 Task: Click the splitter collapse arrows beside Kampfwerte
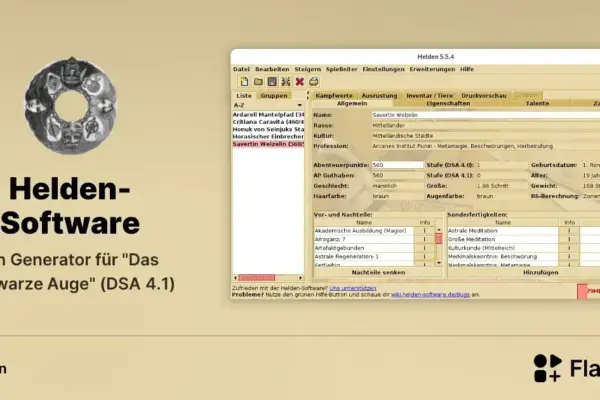308,95
